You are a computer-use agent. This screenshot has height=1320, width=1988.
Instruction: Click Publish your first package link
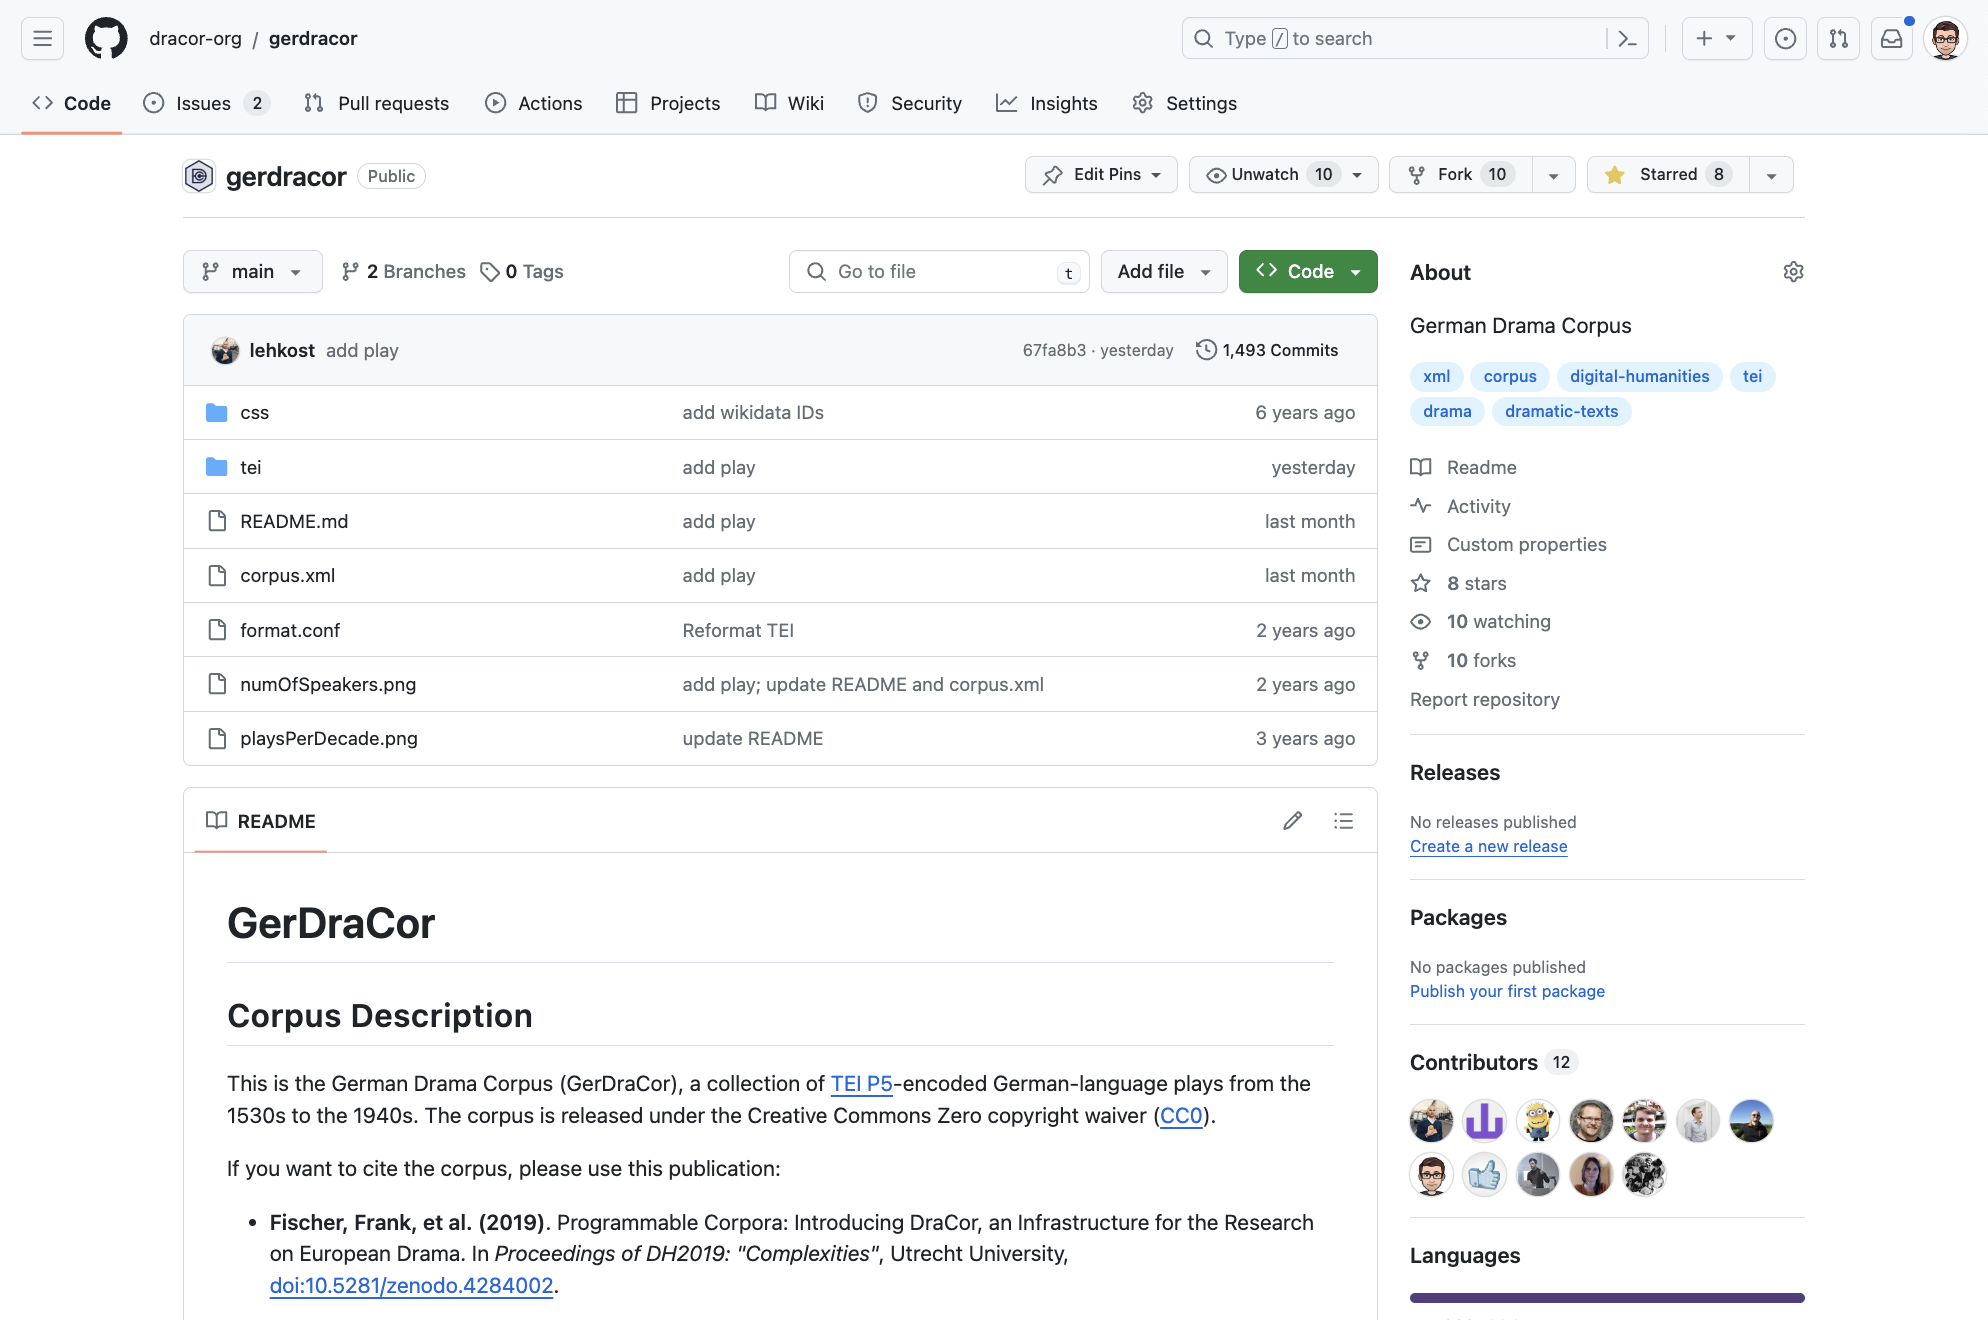(1507, 991)
